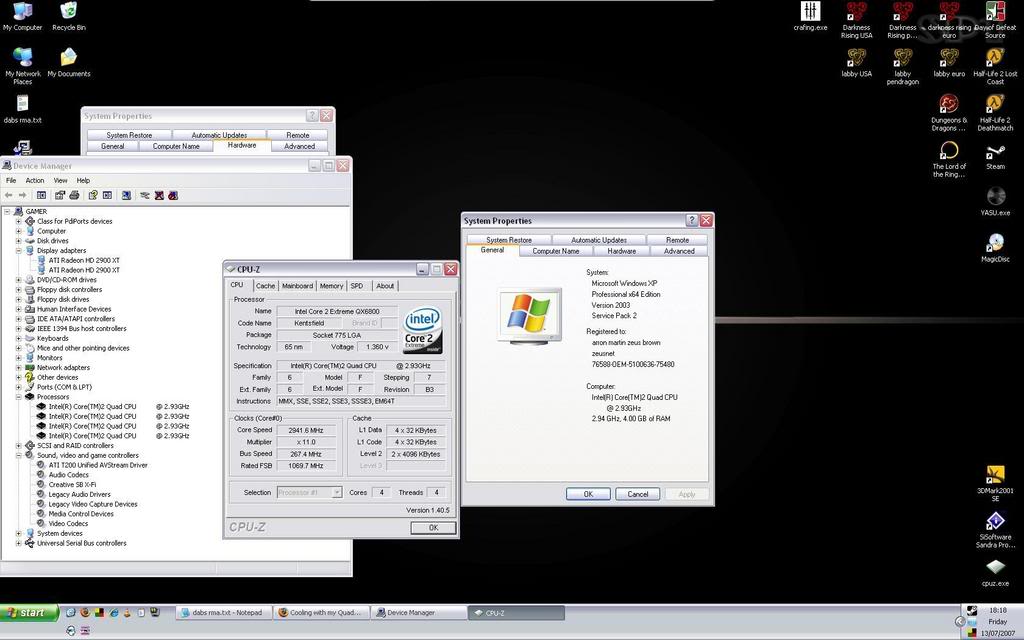
Task: Collapse the Display adapters node
Action: (19, 250)
